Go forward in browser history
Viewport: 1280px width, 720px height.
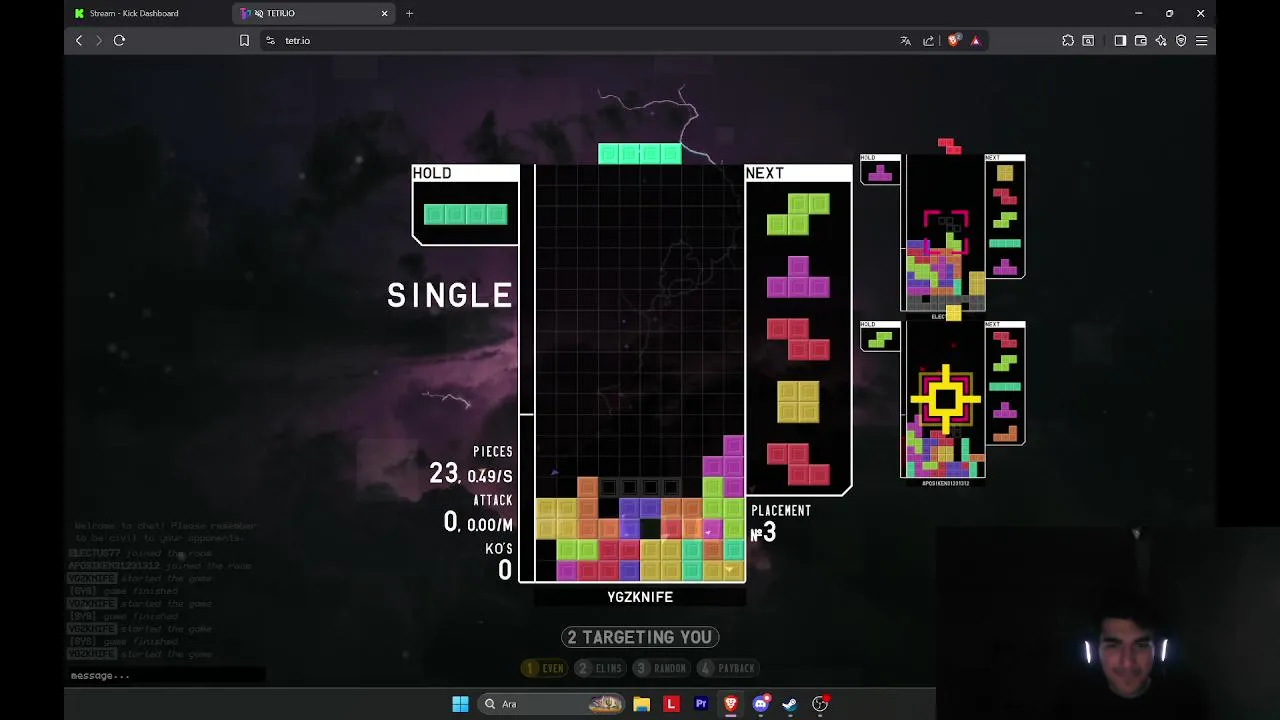(x=98, y=40)
